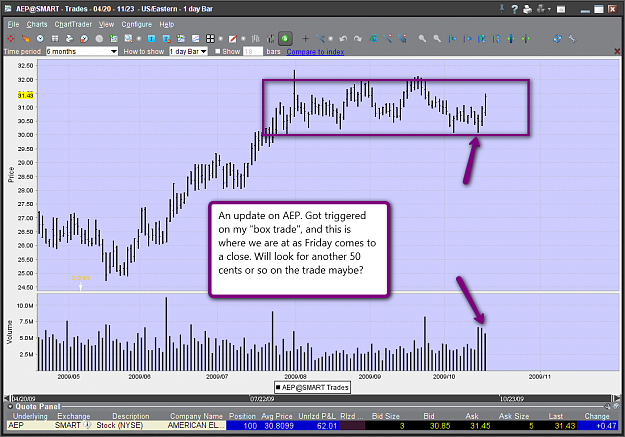Click the highlighted 31.43 price label

(26, 95)
